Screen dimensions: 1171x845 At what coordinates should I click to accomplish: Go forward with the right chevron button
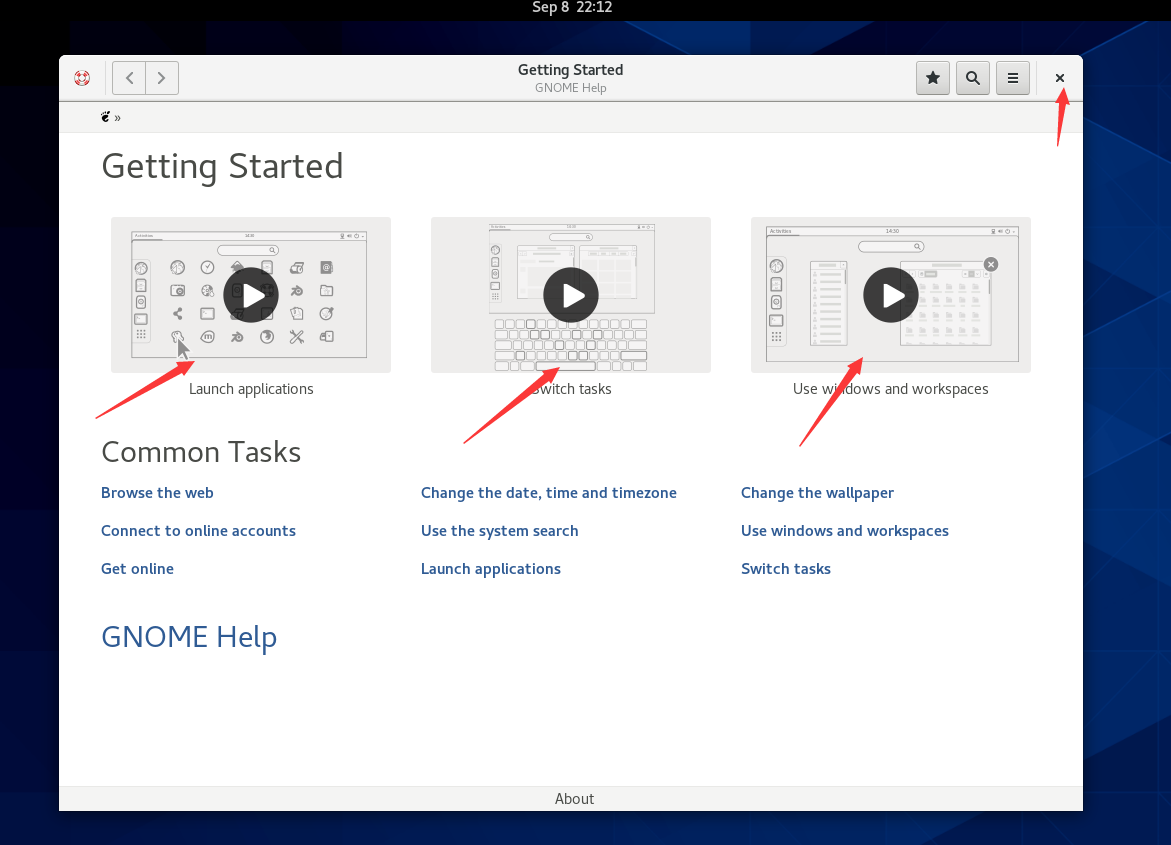162,78
